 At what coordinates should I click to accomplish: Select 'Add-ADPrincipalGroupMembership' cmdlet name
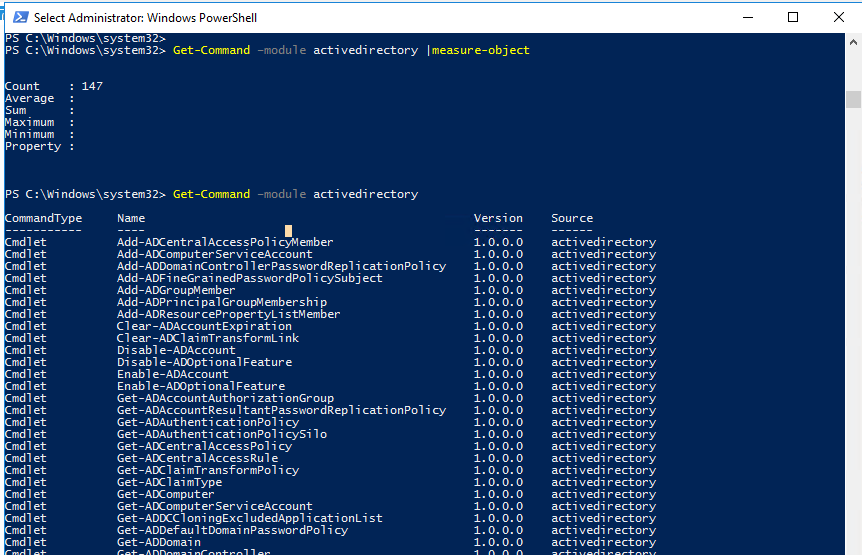222,302
